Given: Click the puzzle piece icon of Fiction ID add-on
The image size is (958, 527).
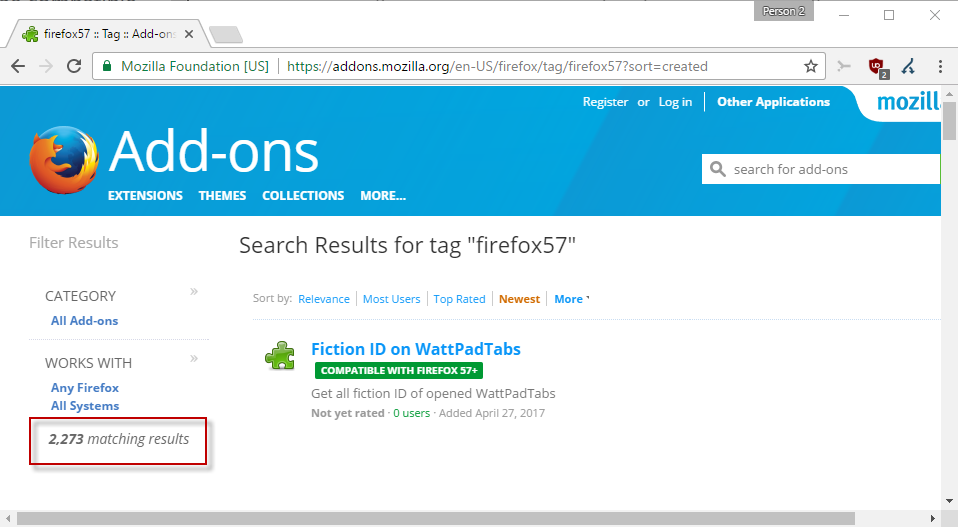Looking at the screenshot, I should (x=280, y=355).
